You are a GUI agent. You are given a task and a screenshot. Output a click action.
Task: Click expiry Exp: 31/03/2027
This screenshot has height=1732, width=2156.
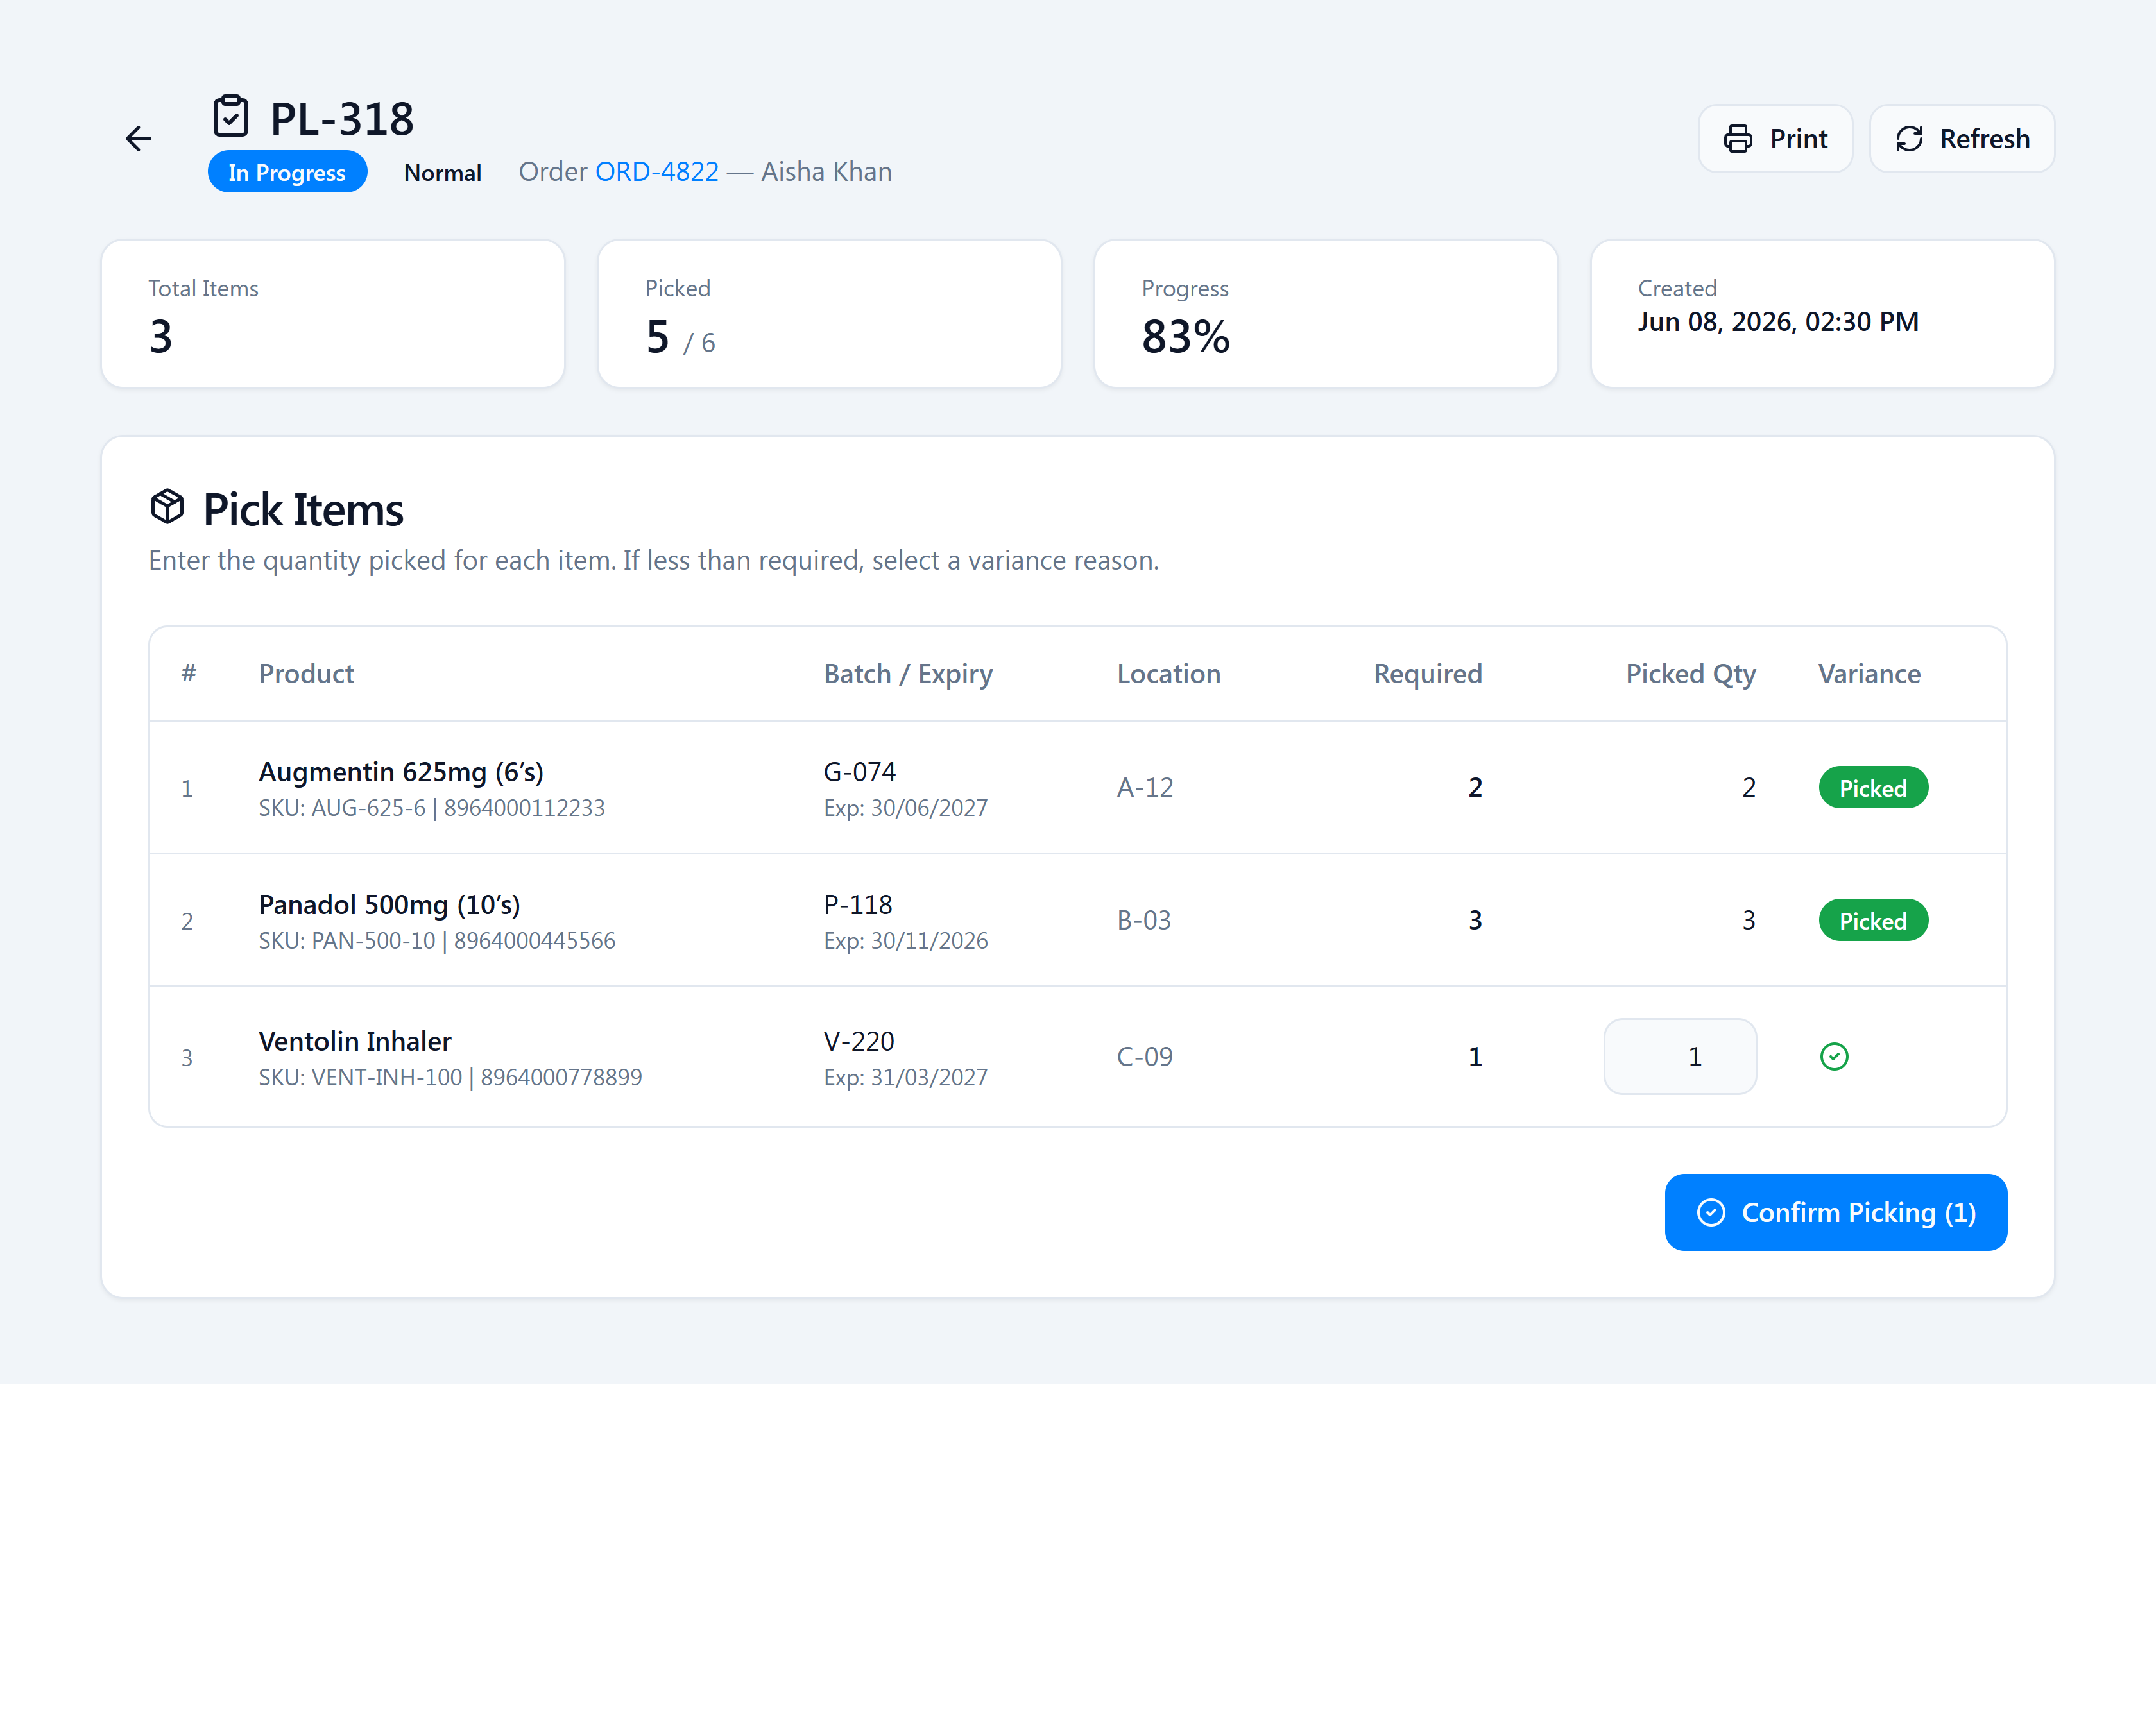(x=905, y=1078)
